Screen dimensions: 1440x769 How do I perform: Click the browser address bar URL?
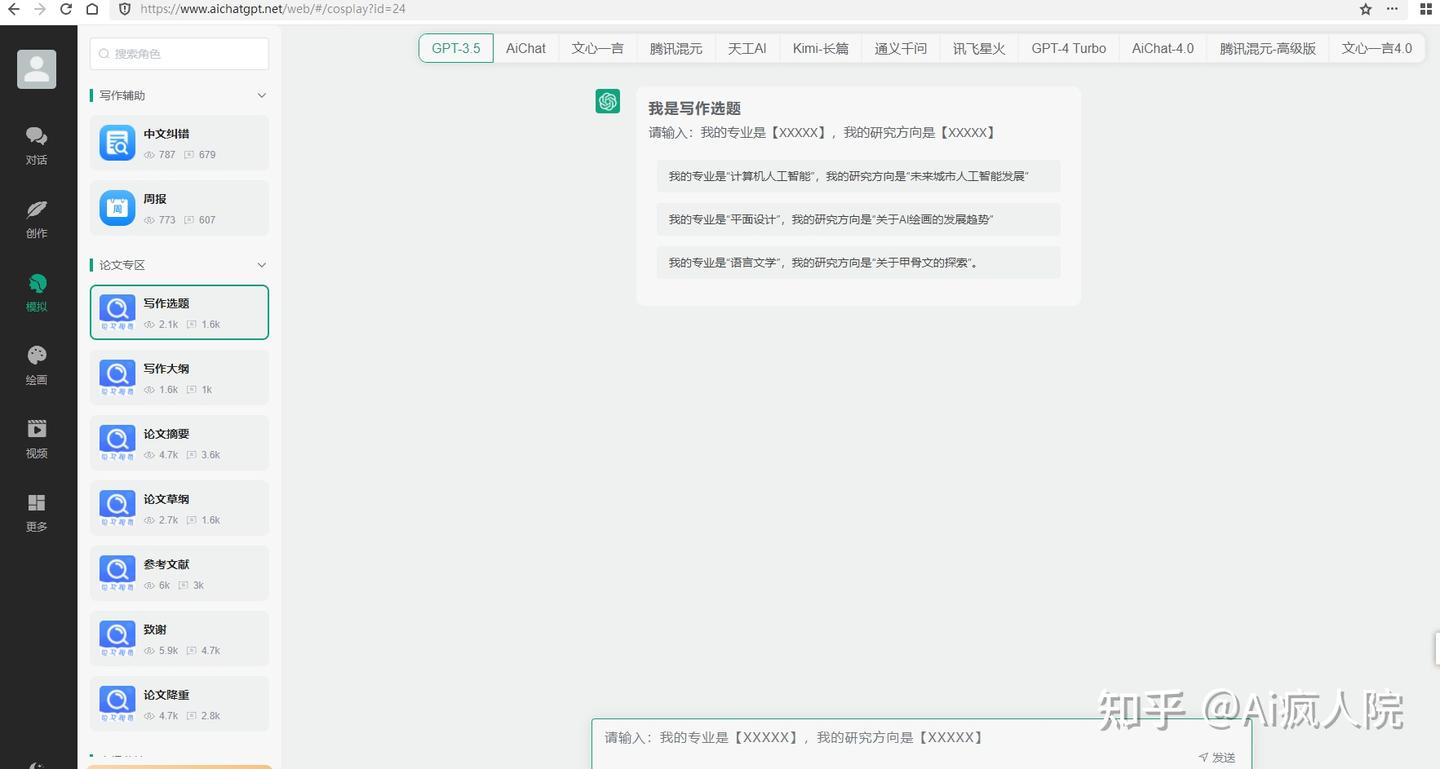[273, 9]
